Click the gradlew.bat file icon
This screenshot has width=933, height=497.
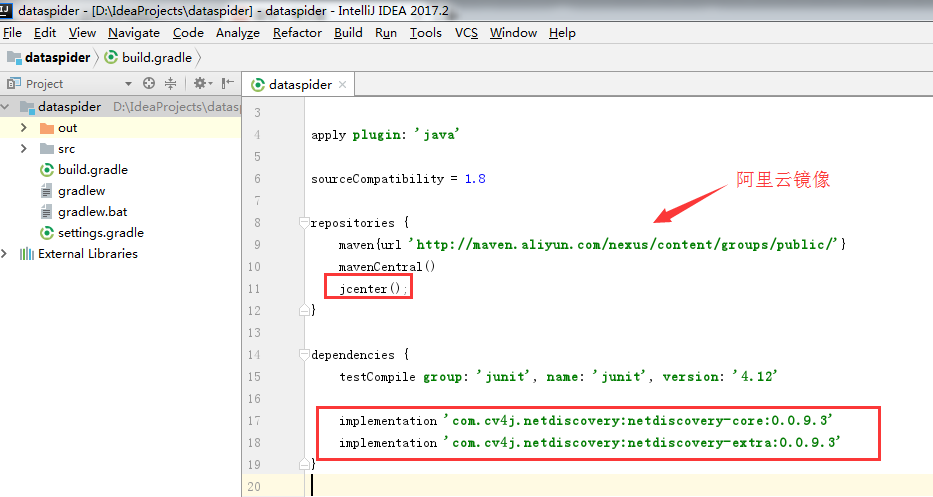[46, 212]
